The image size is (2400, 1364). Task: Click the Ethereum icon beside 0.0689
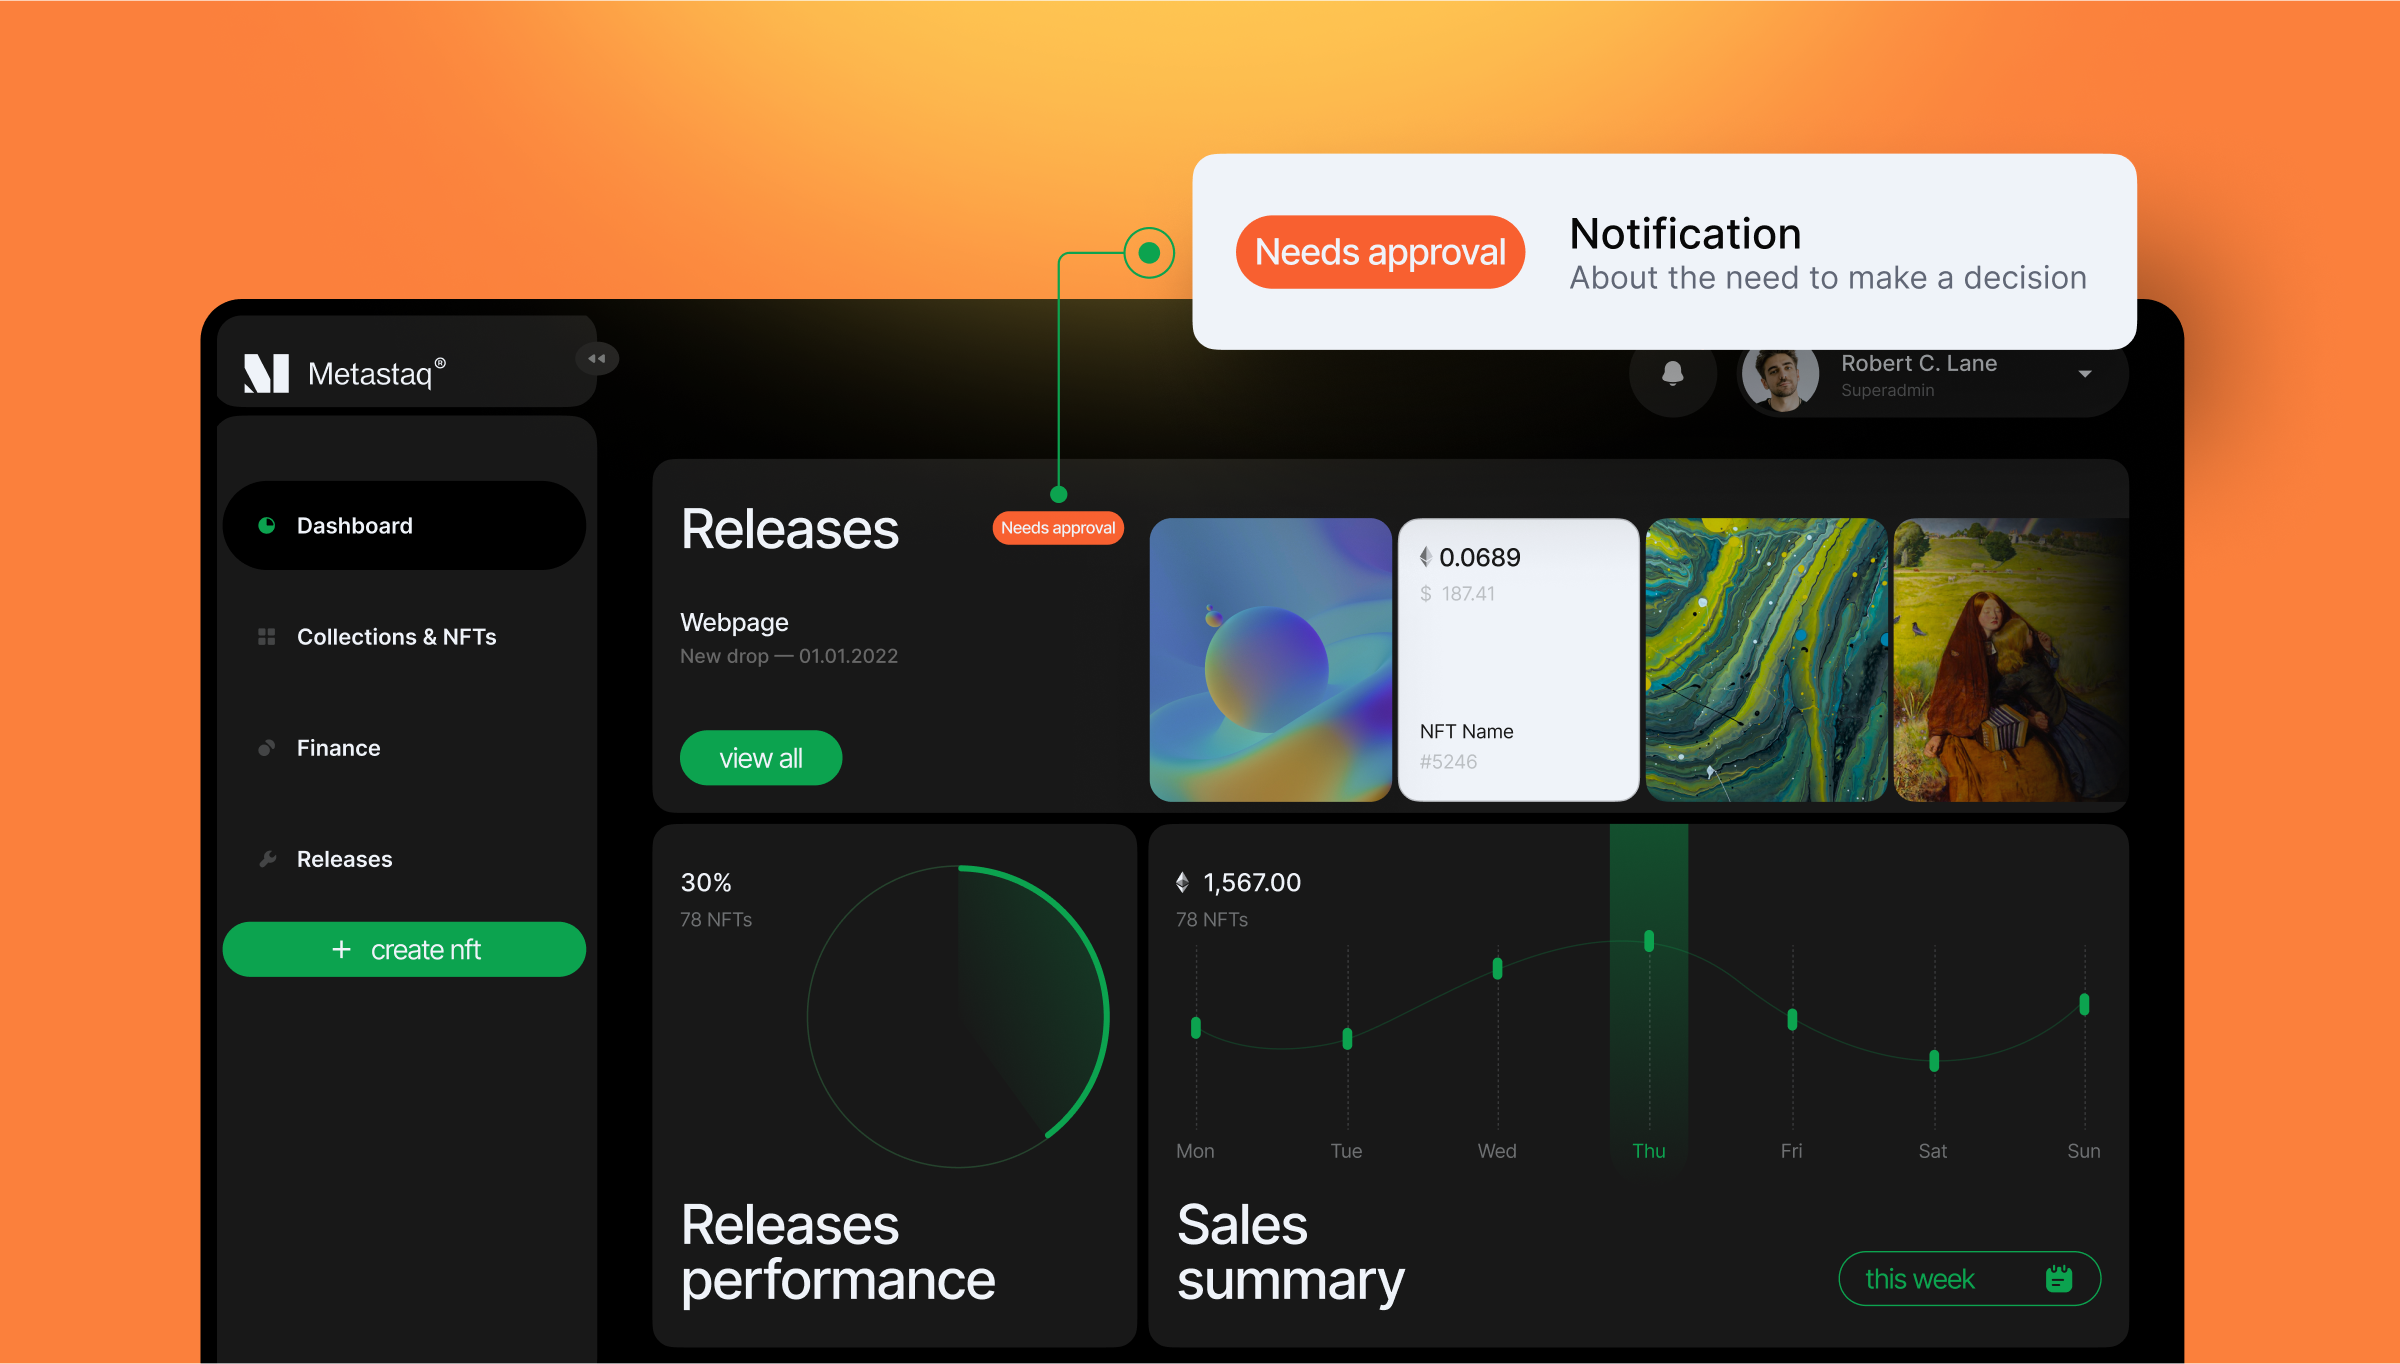pos(1426,557)
